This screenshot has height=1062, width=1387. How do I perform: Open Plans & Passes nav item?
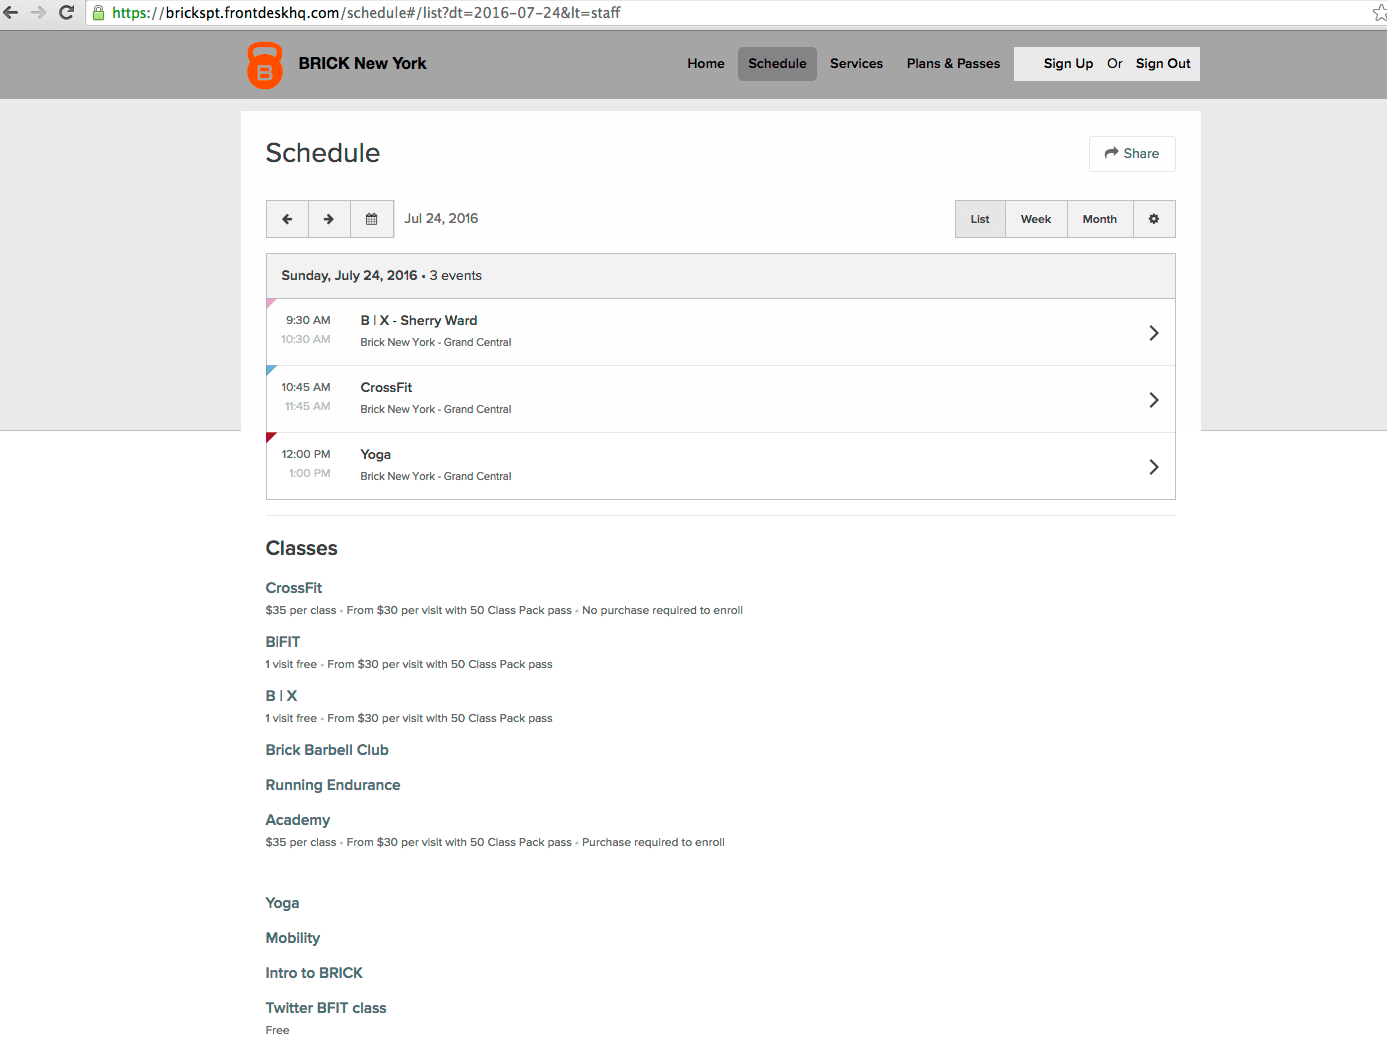953,64
